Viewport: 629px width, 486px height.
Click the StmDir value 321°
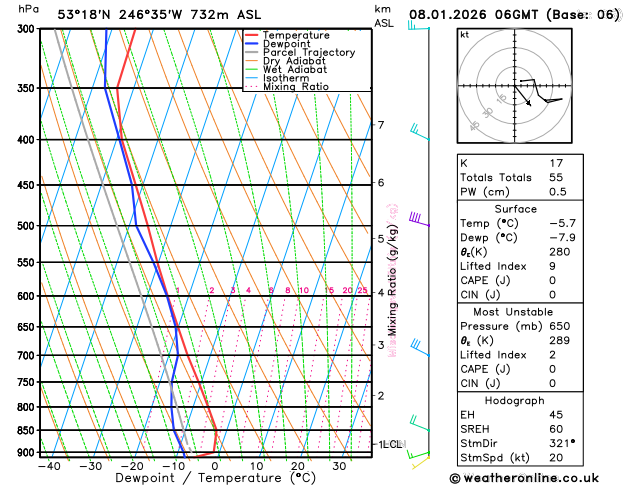[x=562, y=443]
